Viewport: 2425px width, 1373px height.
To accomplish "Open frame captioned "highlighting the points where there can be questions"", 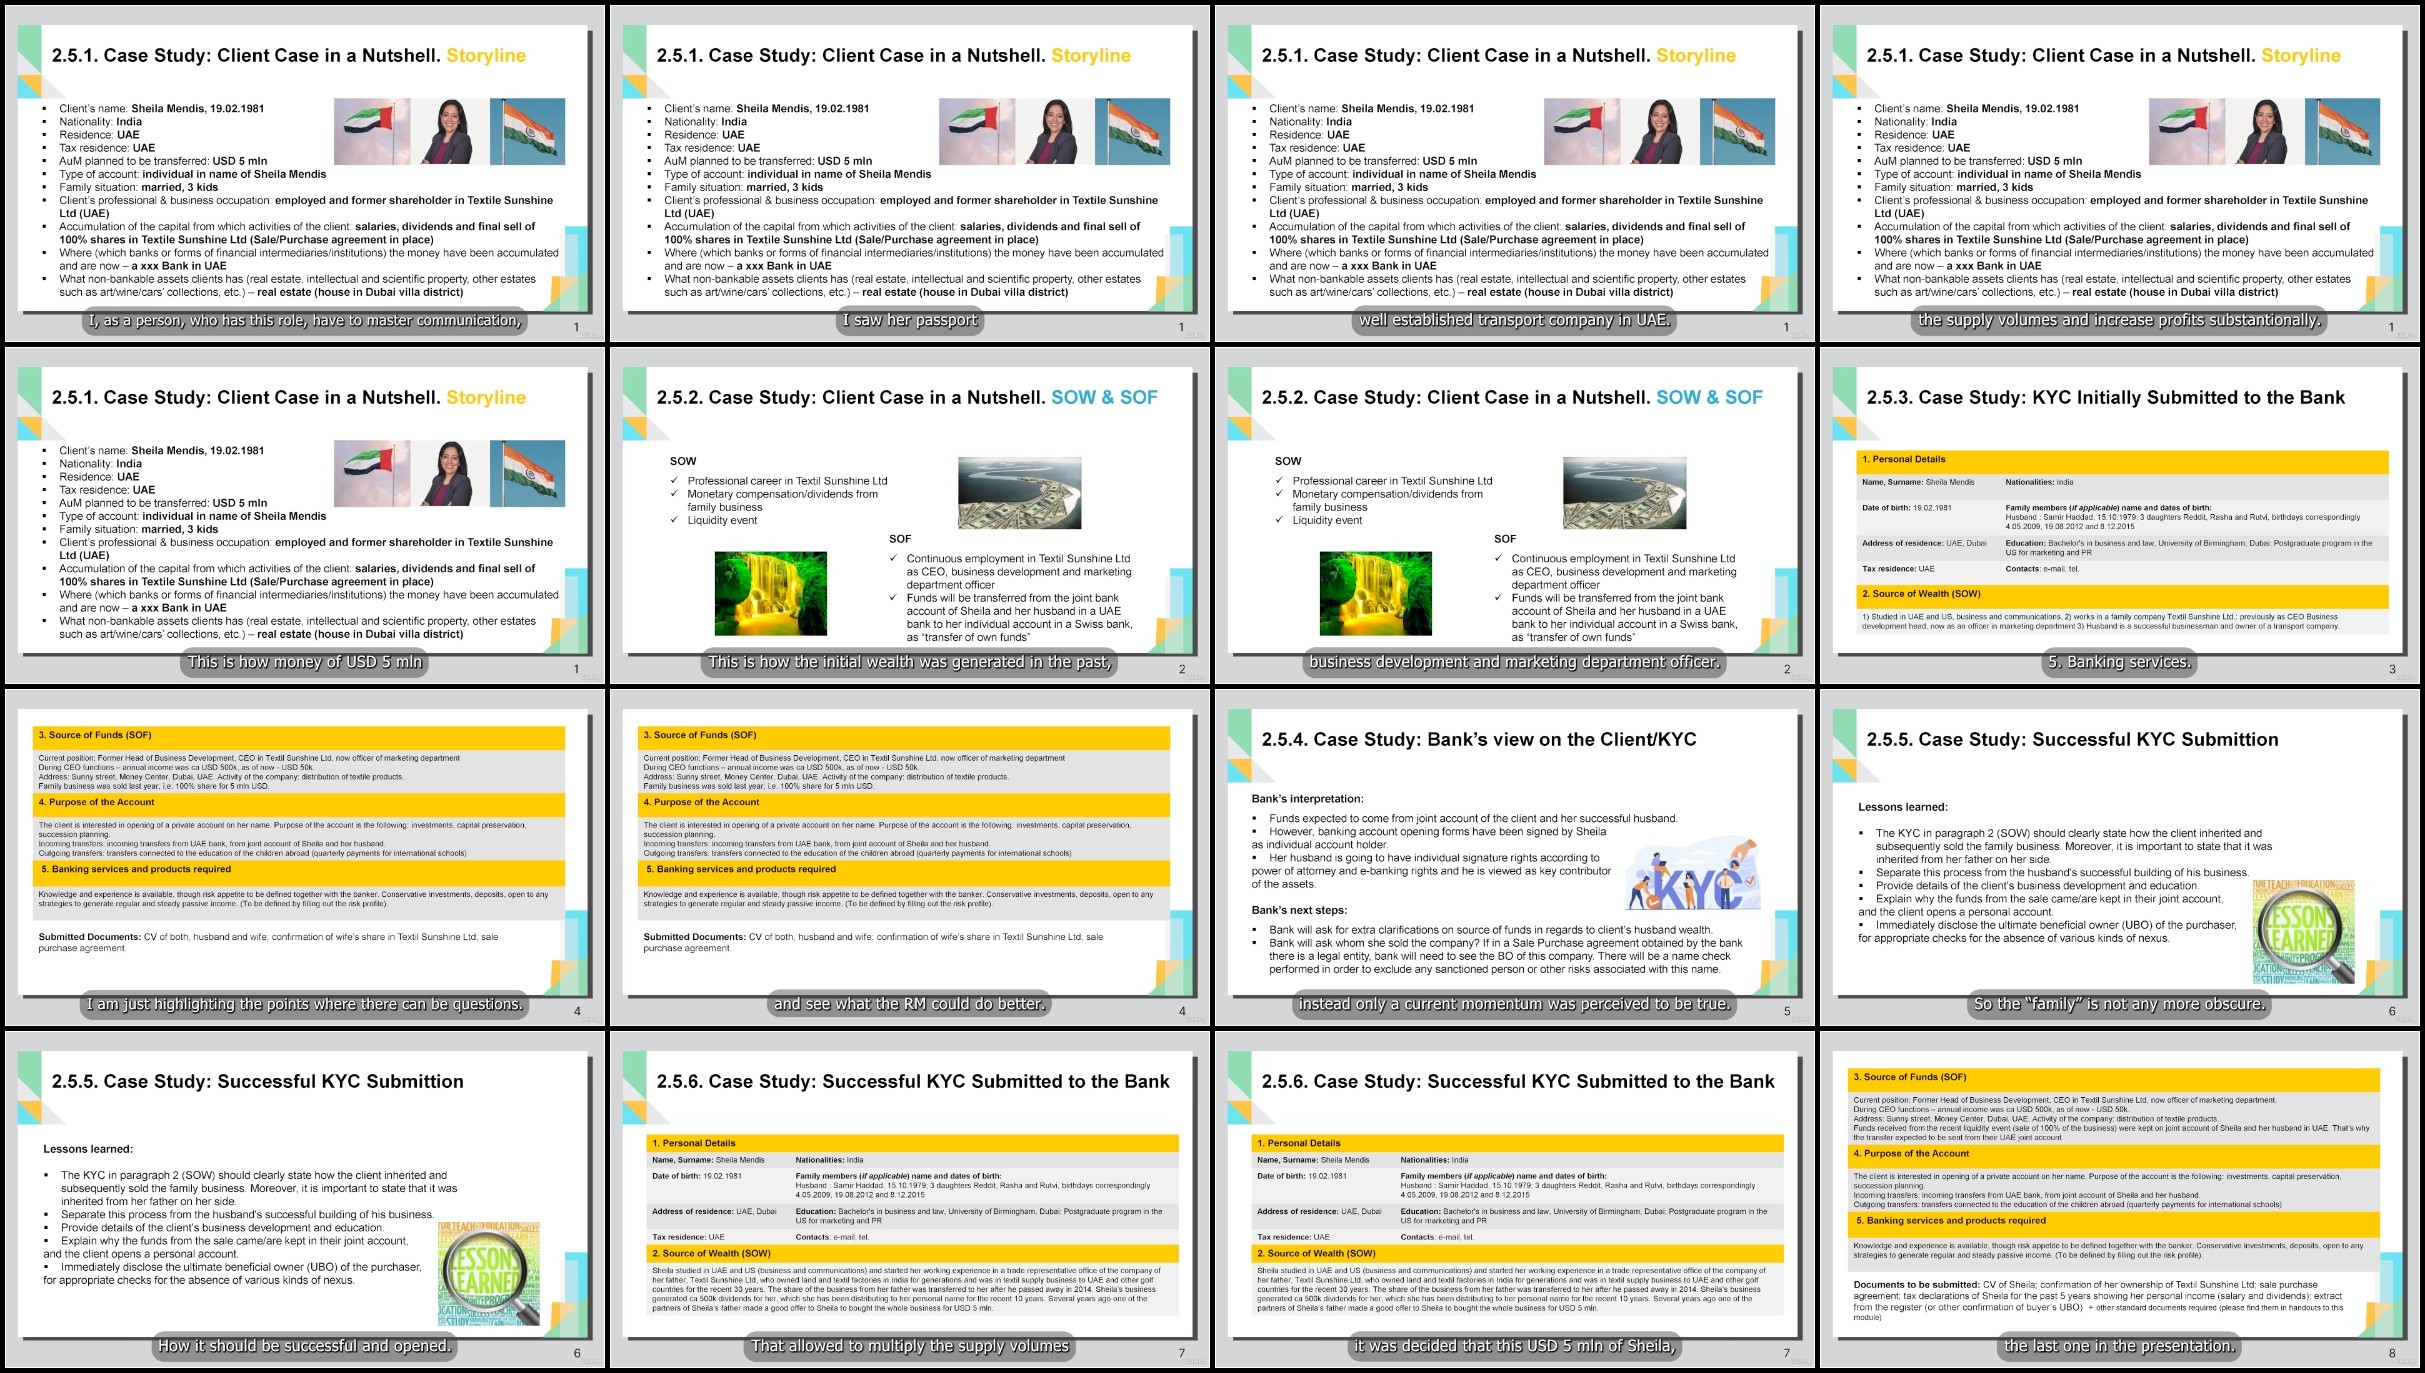I will (x=304, y=857).
